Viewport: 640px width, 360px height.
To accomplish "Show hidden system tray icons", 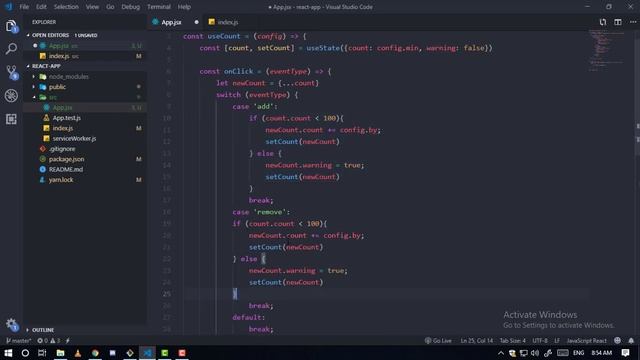I will tap(500, 353).
